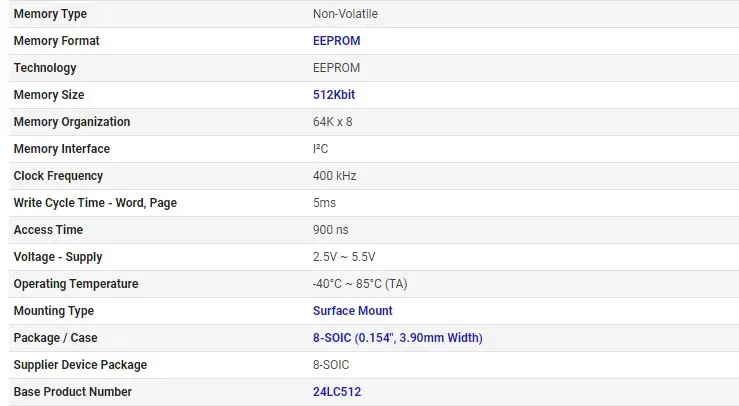The height and width of the screenshot is (406, 739).
Task: Click the Technology EEPROM plain text value
Action: pos(337,68)
